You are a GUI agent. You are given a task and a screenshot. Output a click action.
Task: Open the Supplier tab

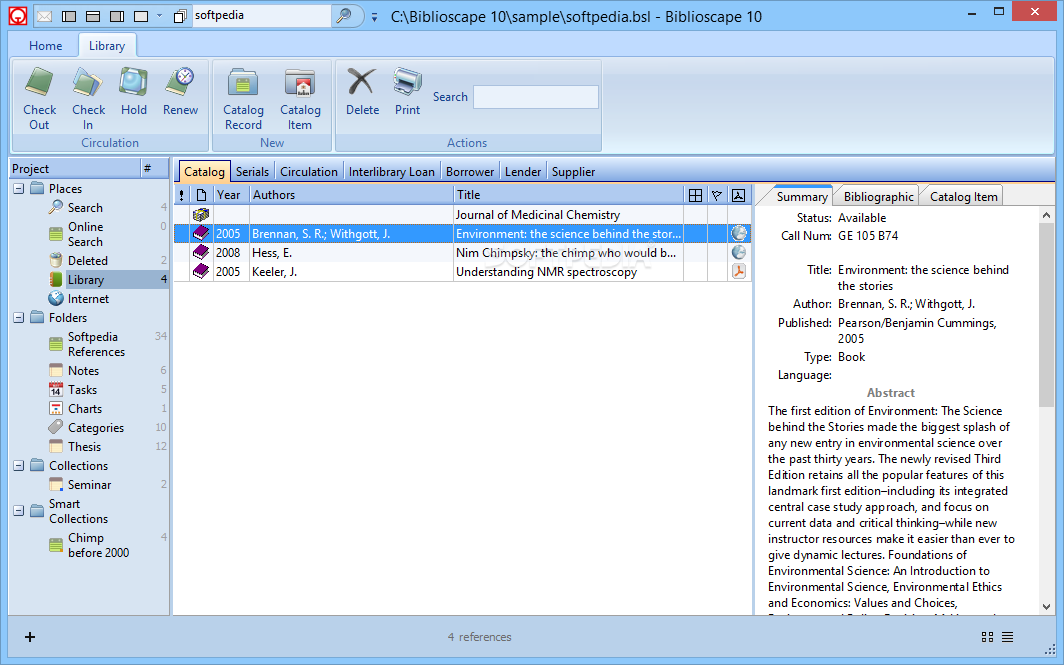tap(573, 172)
